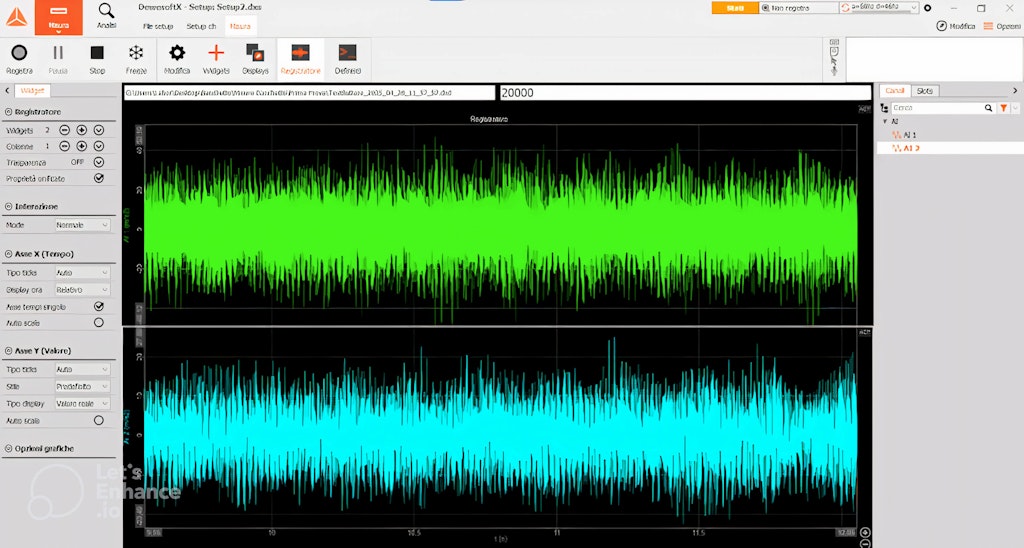Screen dimensions: 1024x548
Task: Open the Asse X Tipo ticks dropdown
Action: pyautogui.click(x=82, y=272)
